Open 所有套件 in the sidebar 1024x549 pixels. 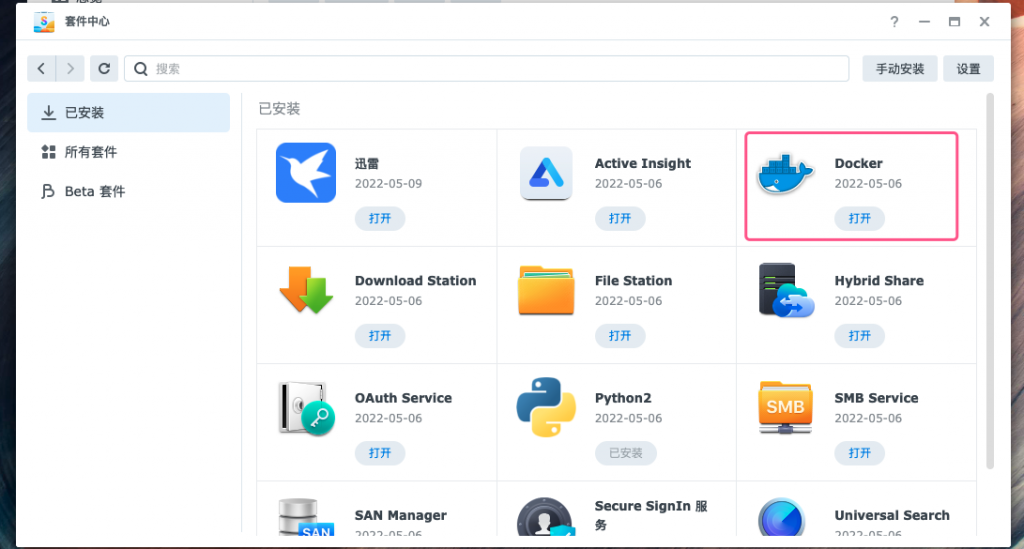click(x=129, y=152)
